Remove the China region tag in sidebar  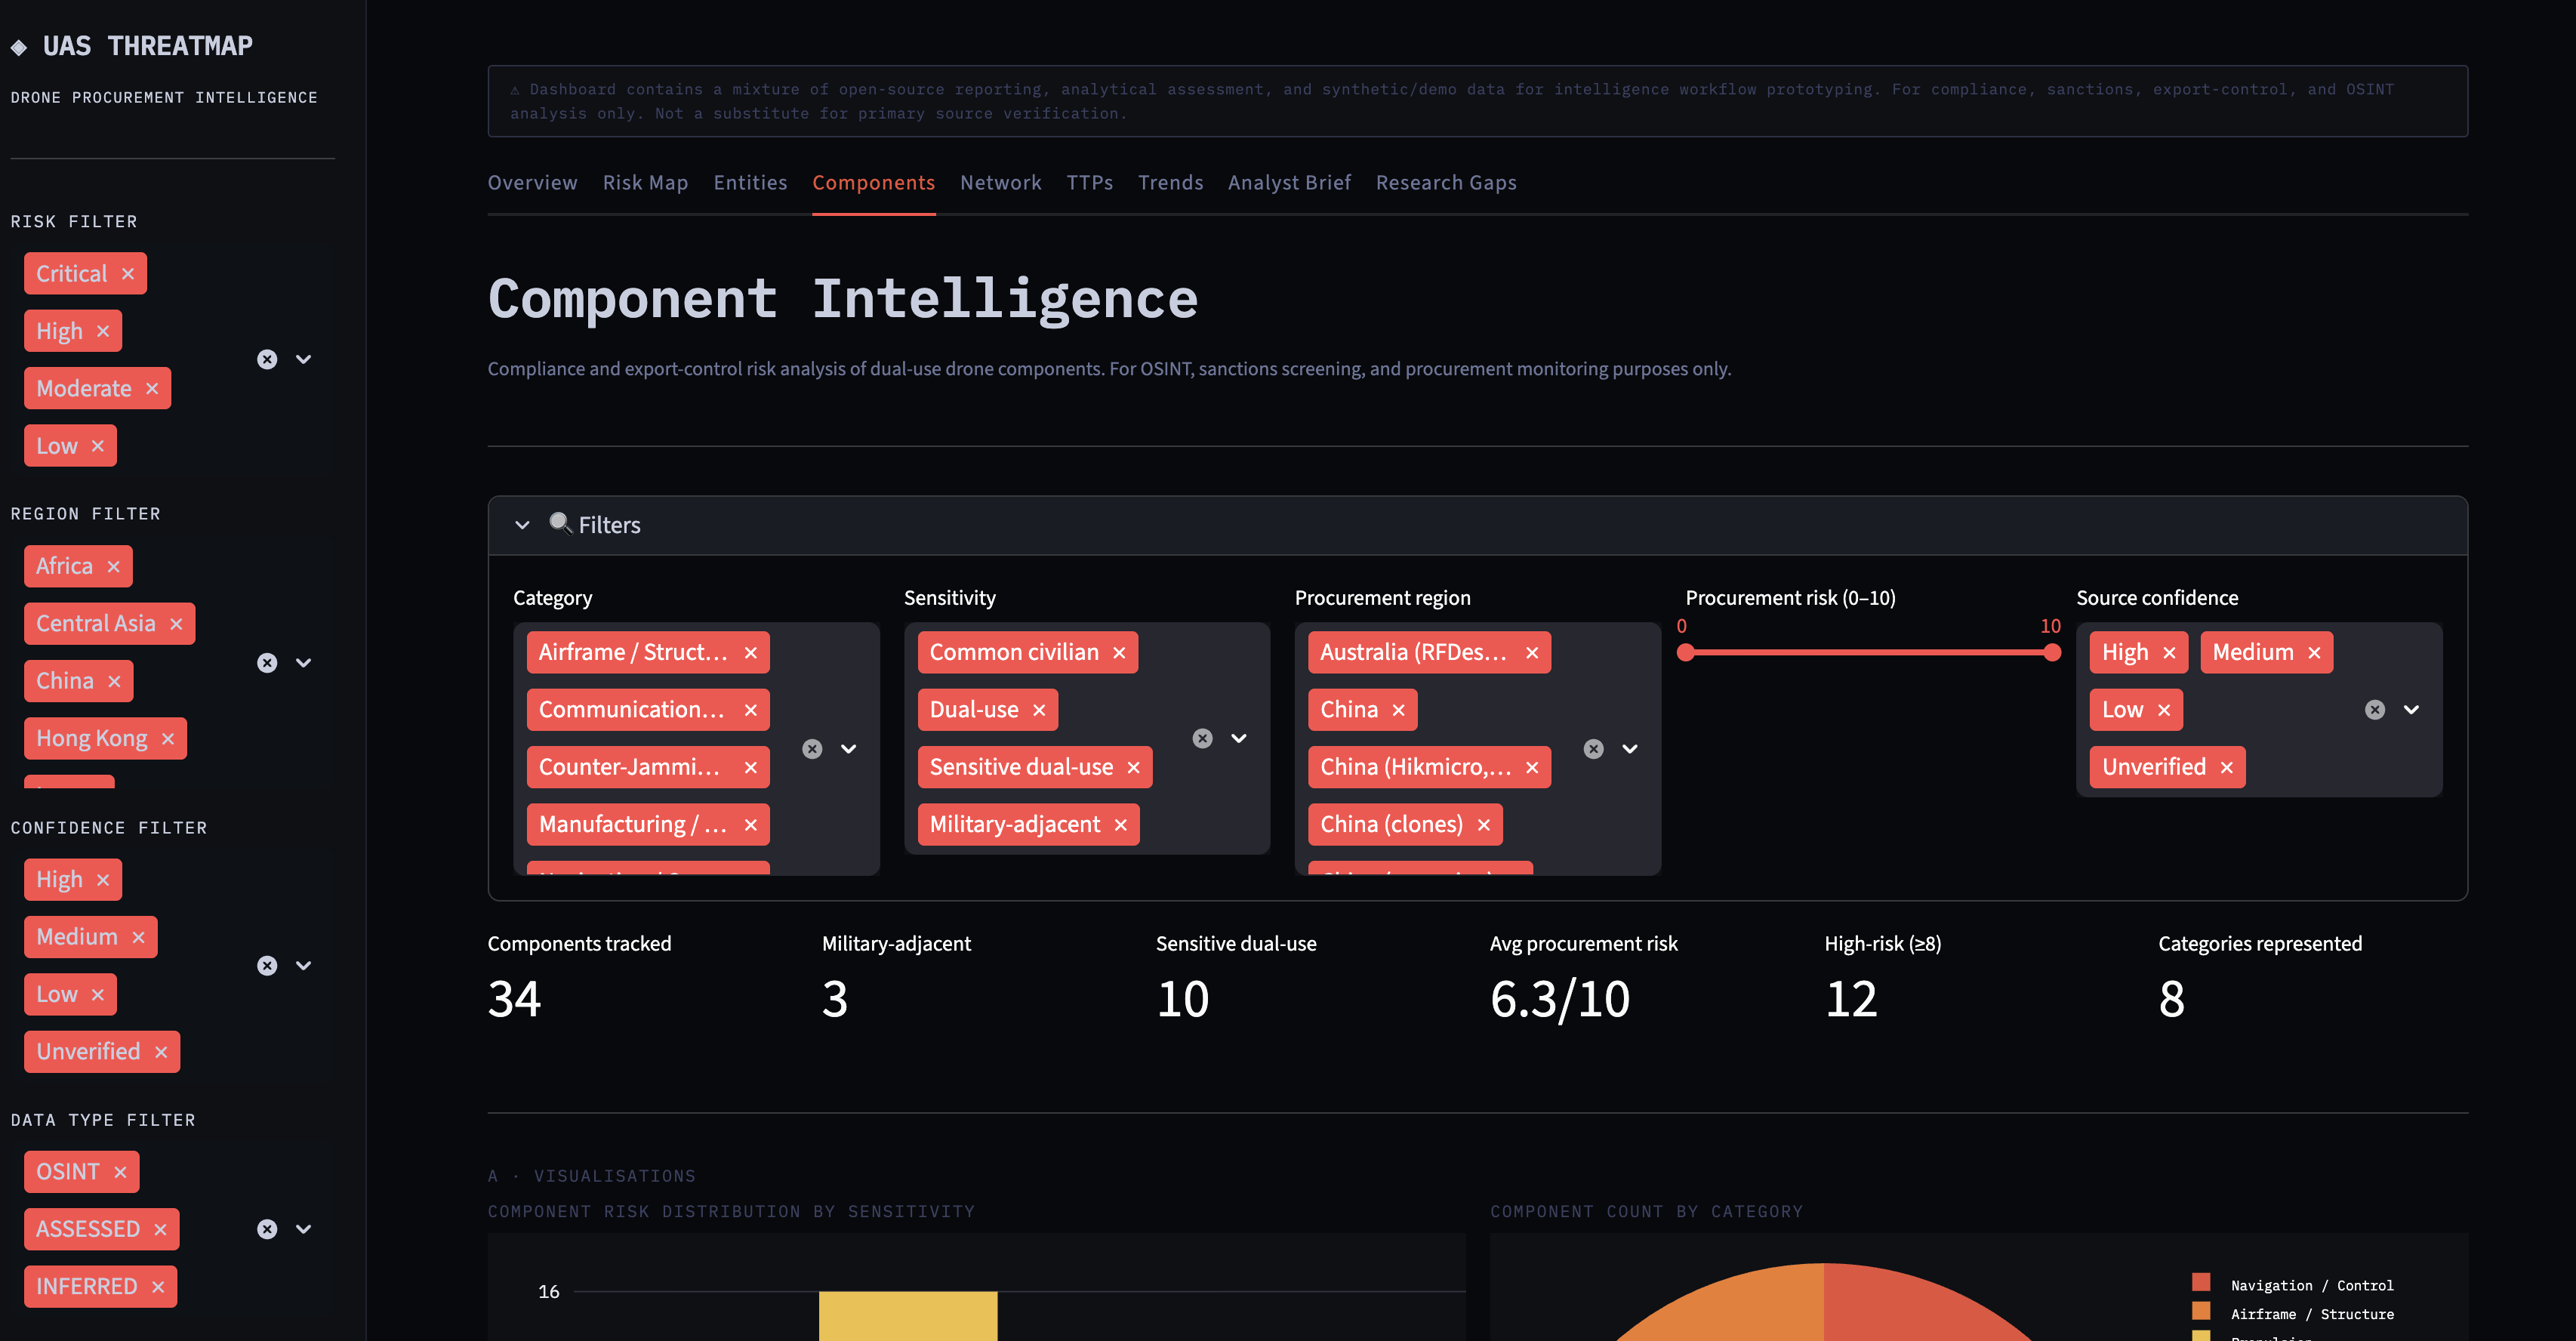click(114, 681)
